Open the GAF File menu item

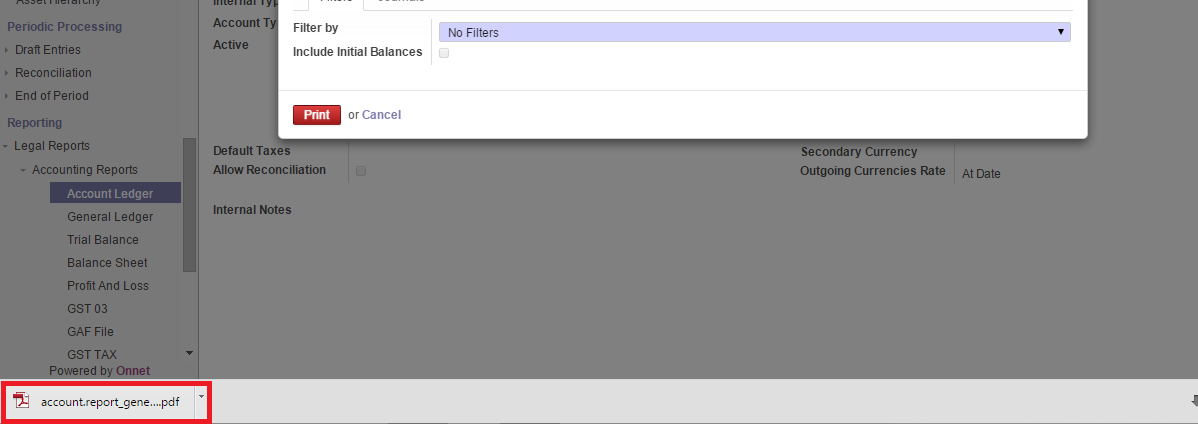click(x=90, y=332)
